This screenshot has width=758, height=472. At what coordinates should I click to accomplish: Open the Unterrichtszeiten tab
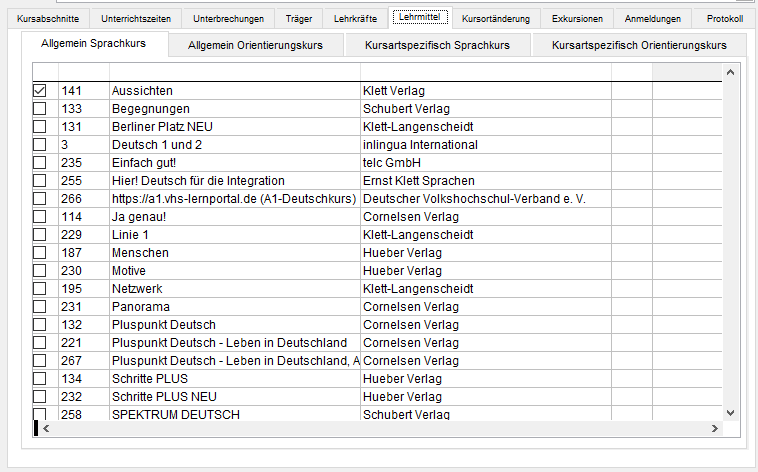136,19
